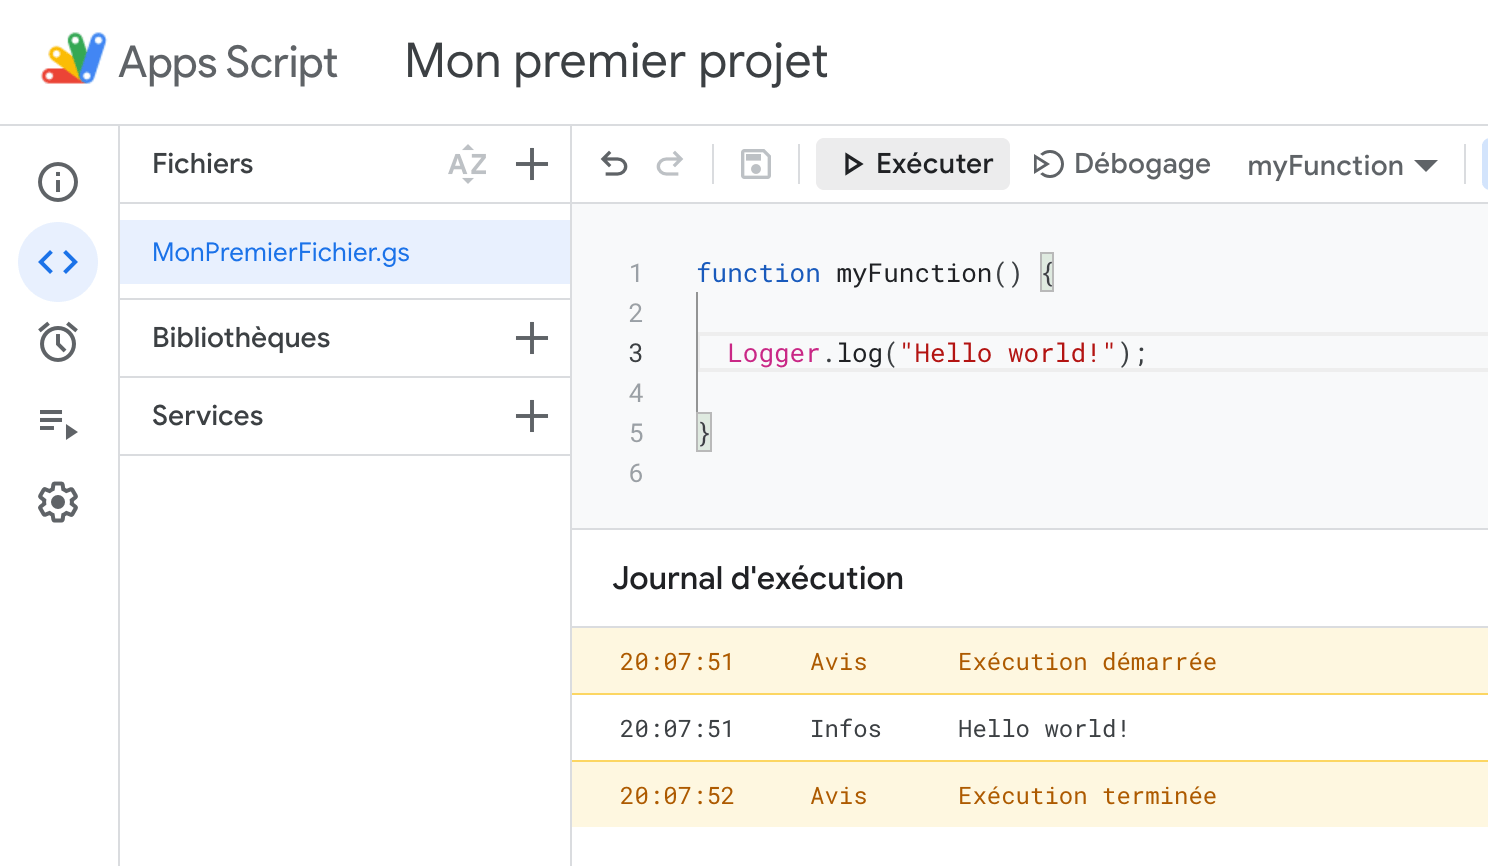
Task: Start Débogage debugging
Action: (x=1121, y=164)
